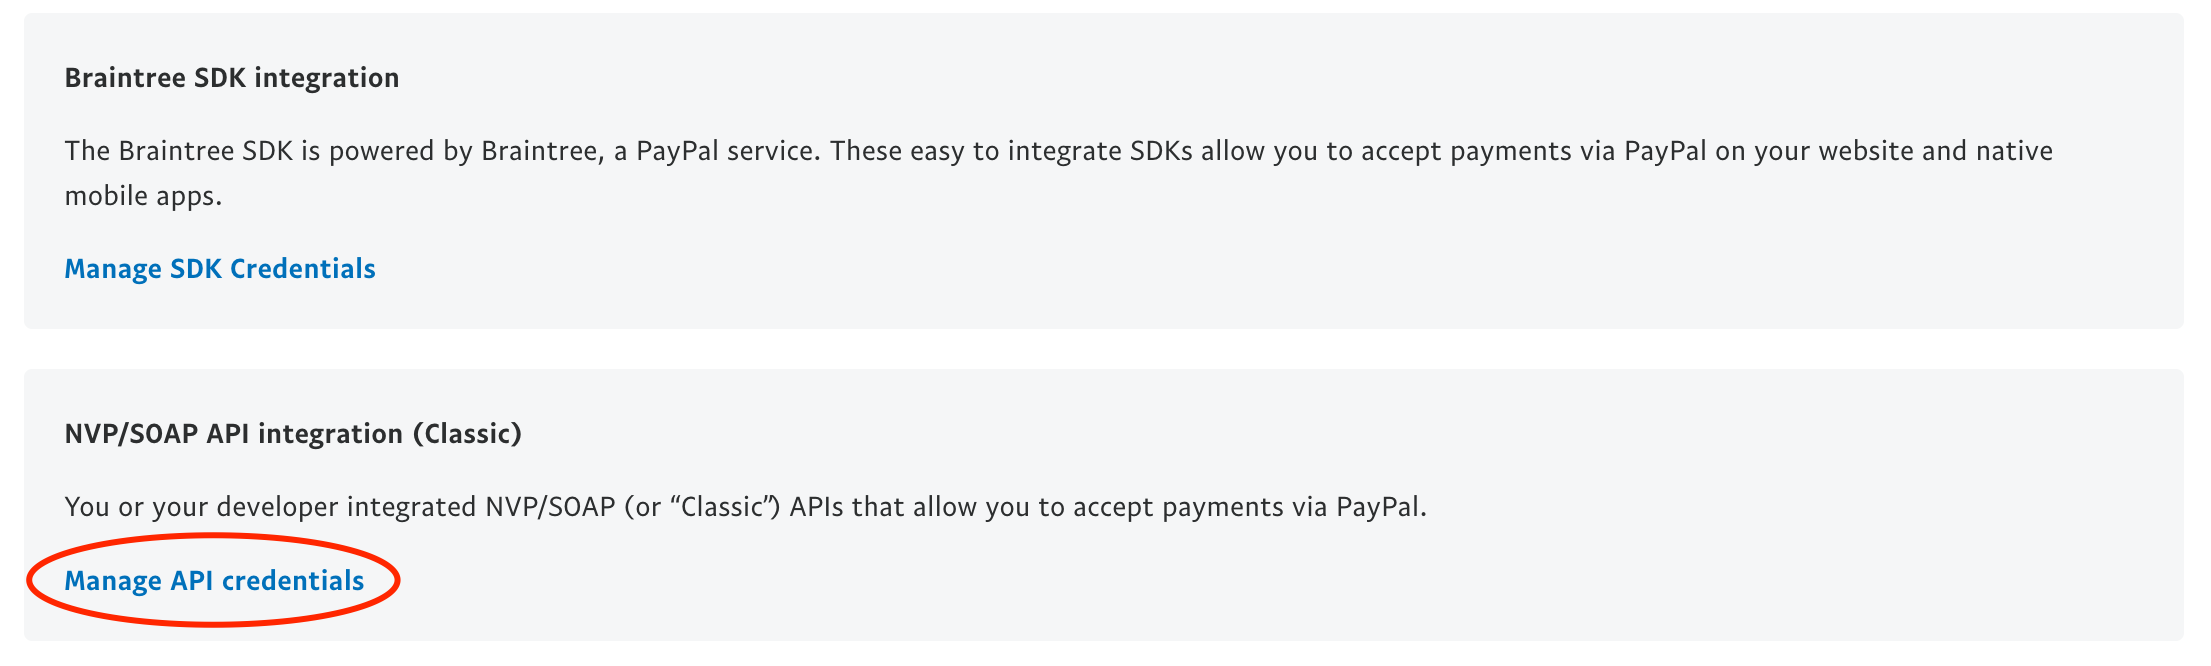
Task: Click the Braintree SDK integration heading
Action: pyautogui.click(x=232, y=78)
